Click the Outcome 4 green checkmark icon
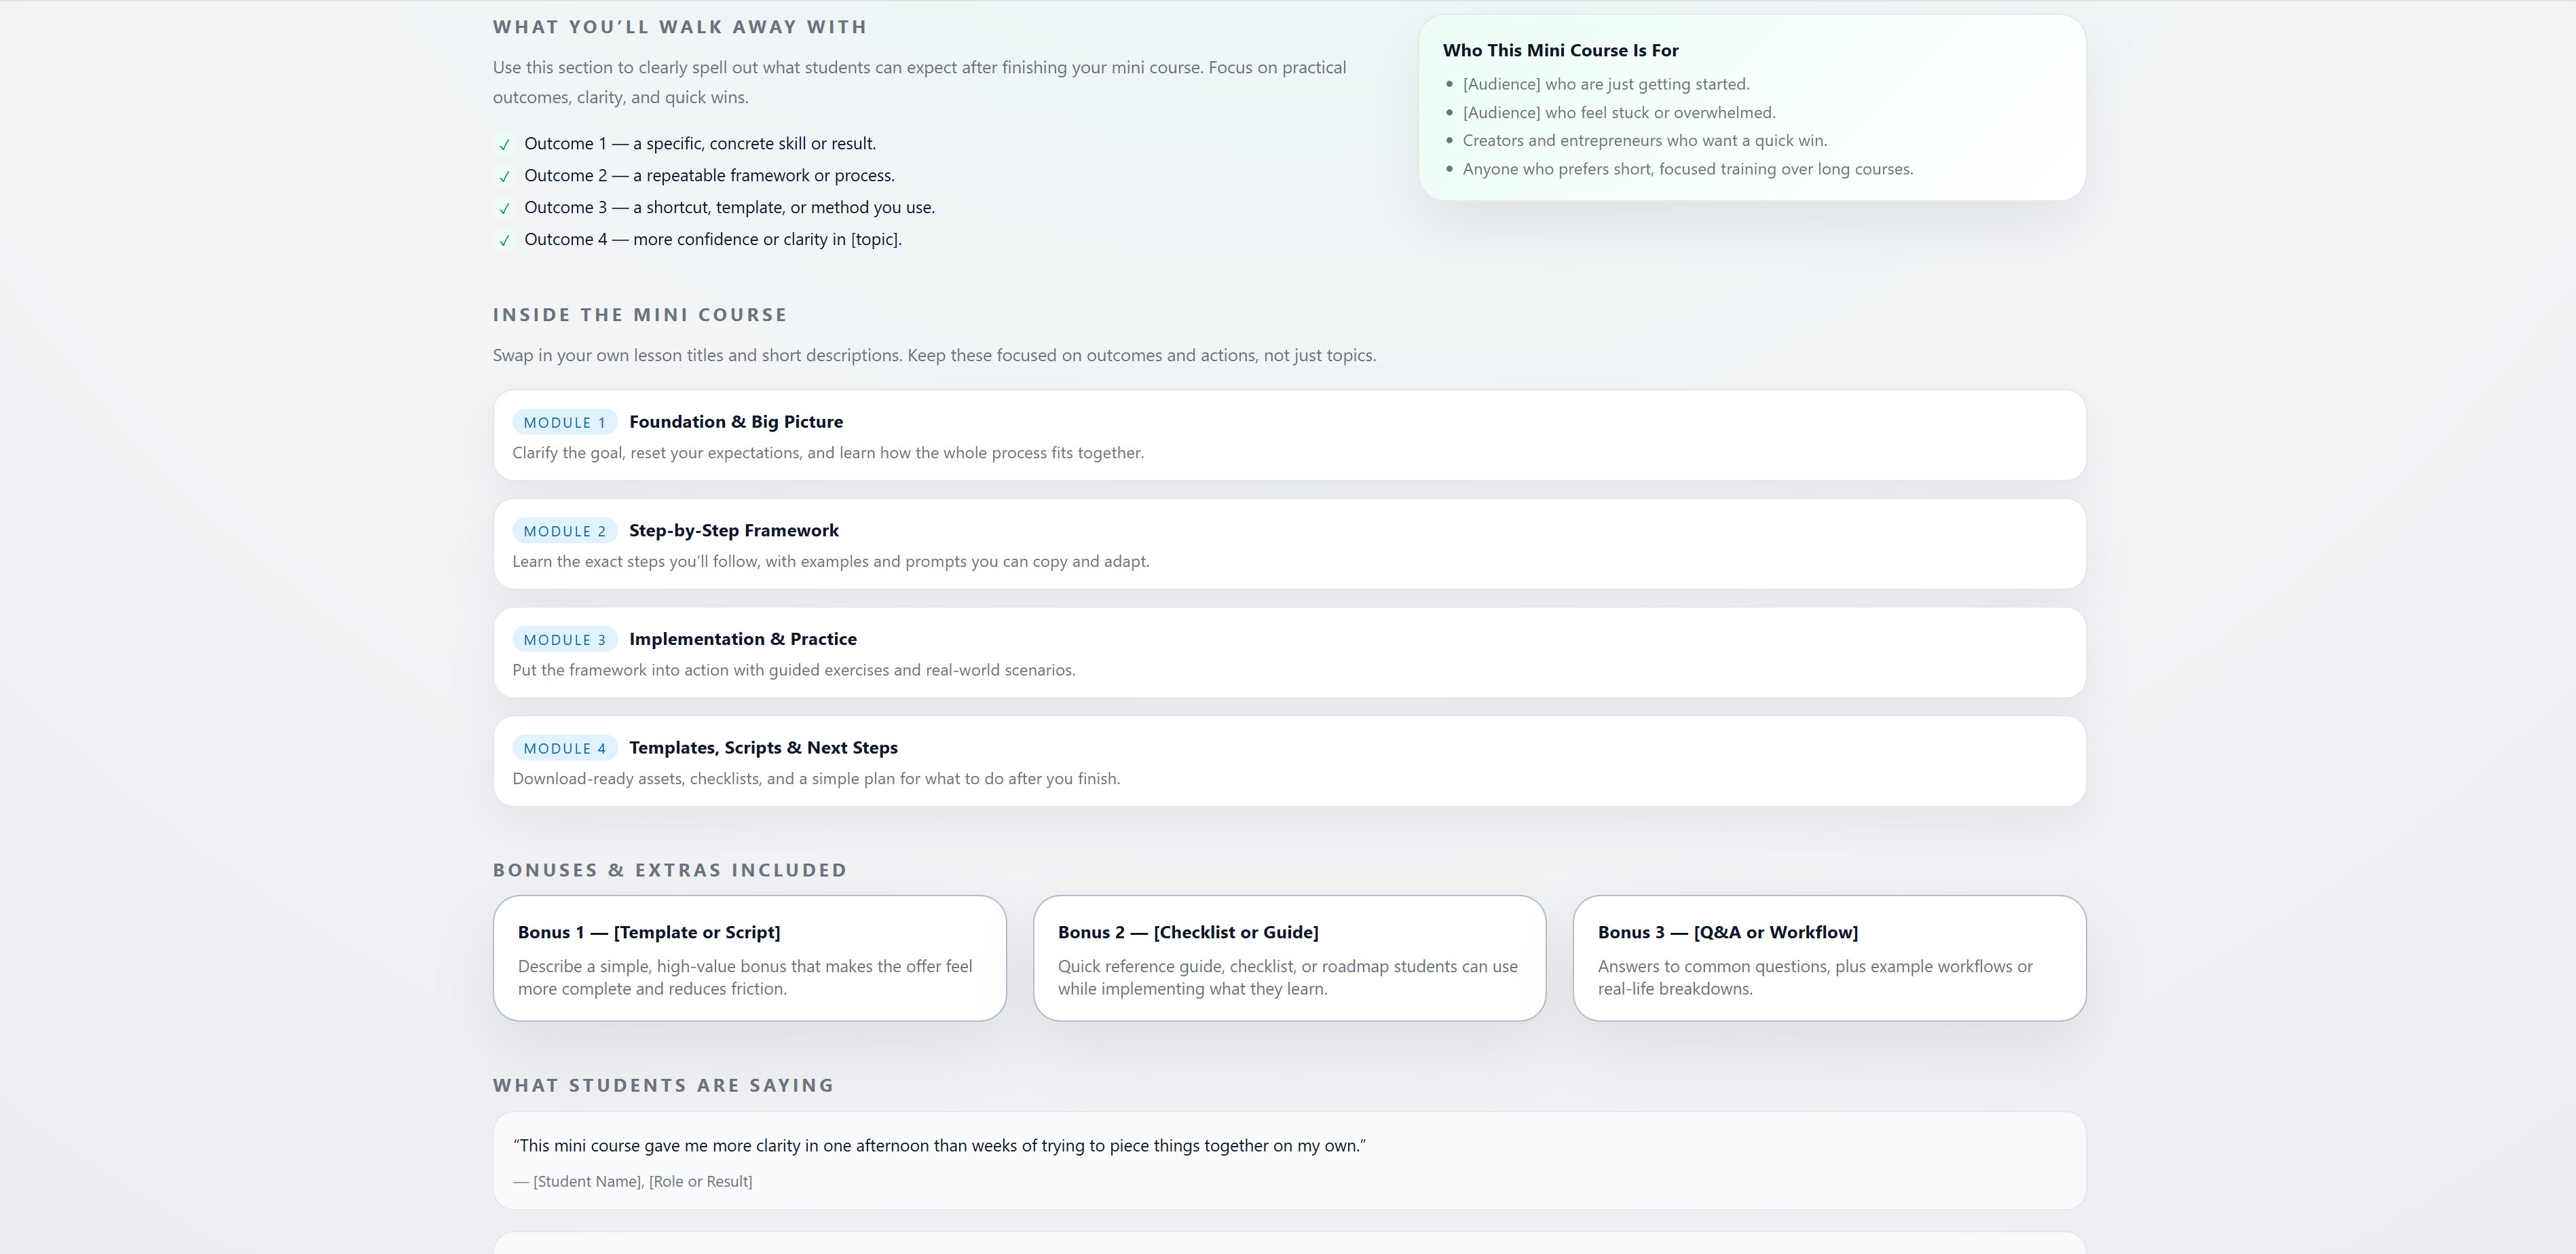The width and height of the screenshot is (2576, 1254). (504, 241)
